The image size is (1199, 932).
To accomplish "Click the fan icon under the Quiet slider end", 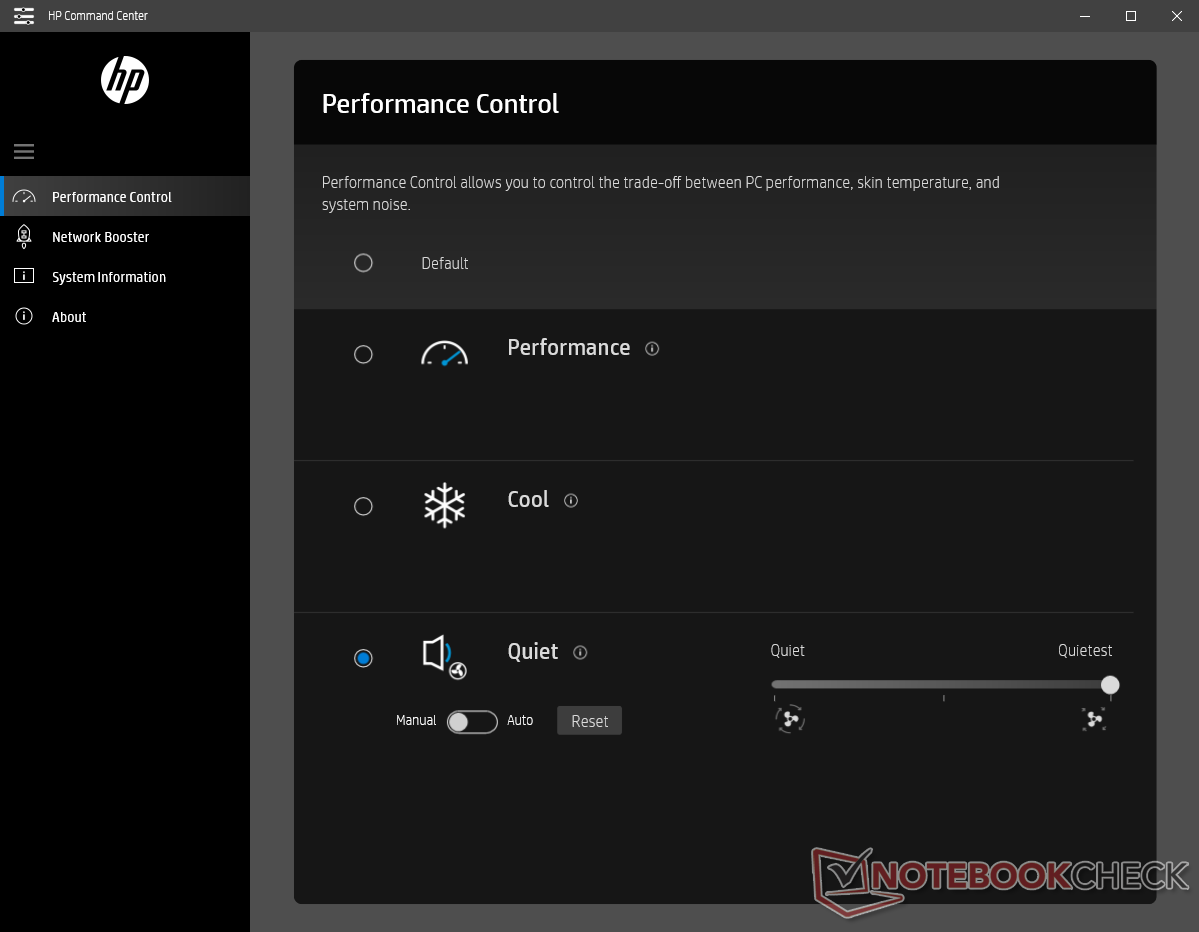I will coord(790,719).
